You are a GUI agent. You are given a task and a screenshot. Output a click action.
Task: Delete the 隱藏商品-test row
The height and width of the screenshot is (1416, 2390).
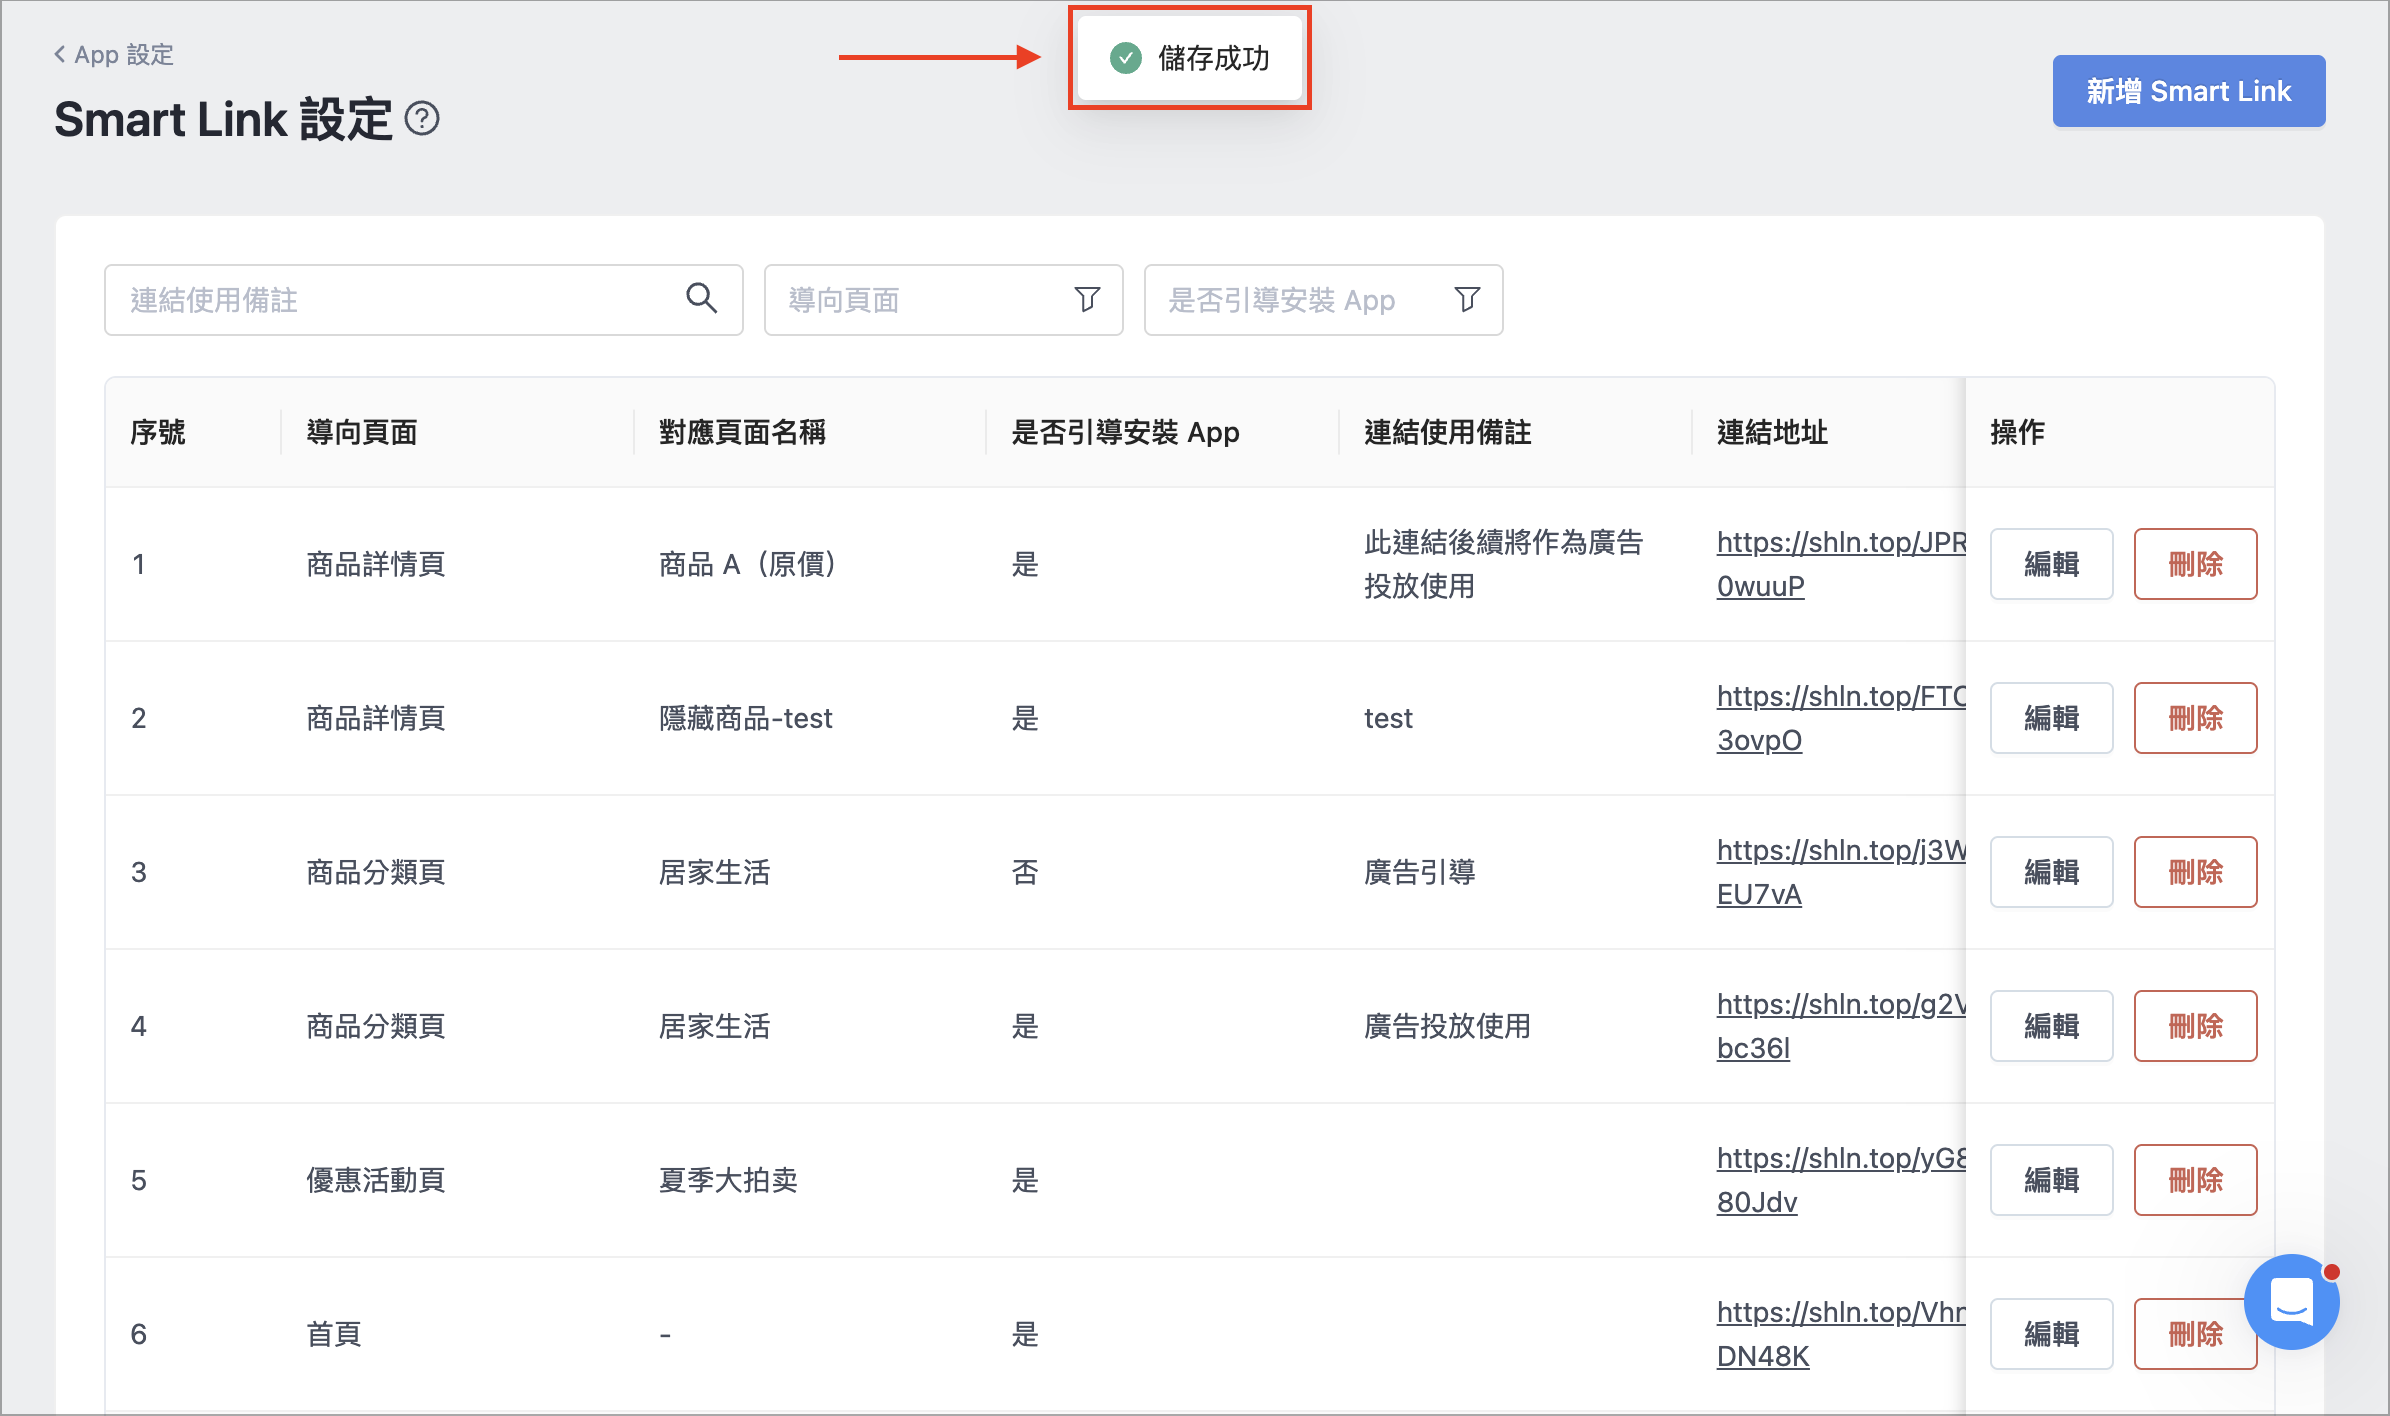[2195, 718]
